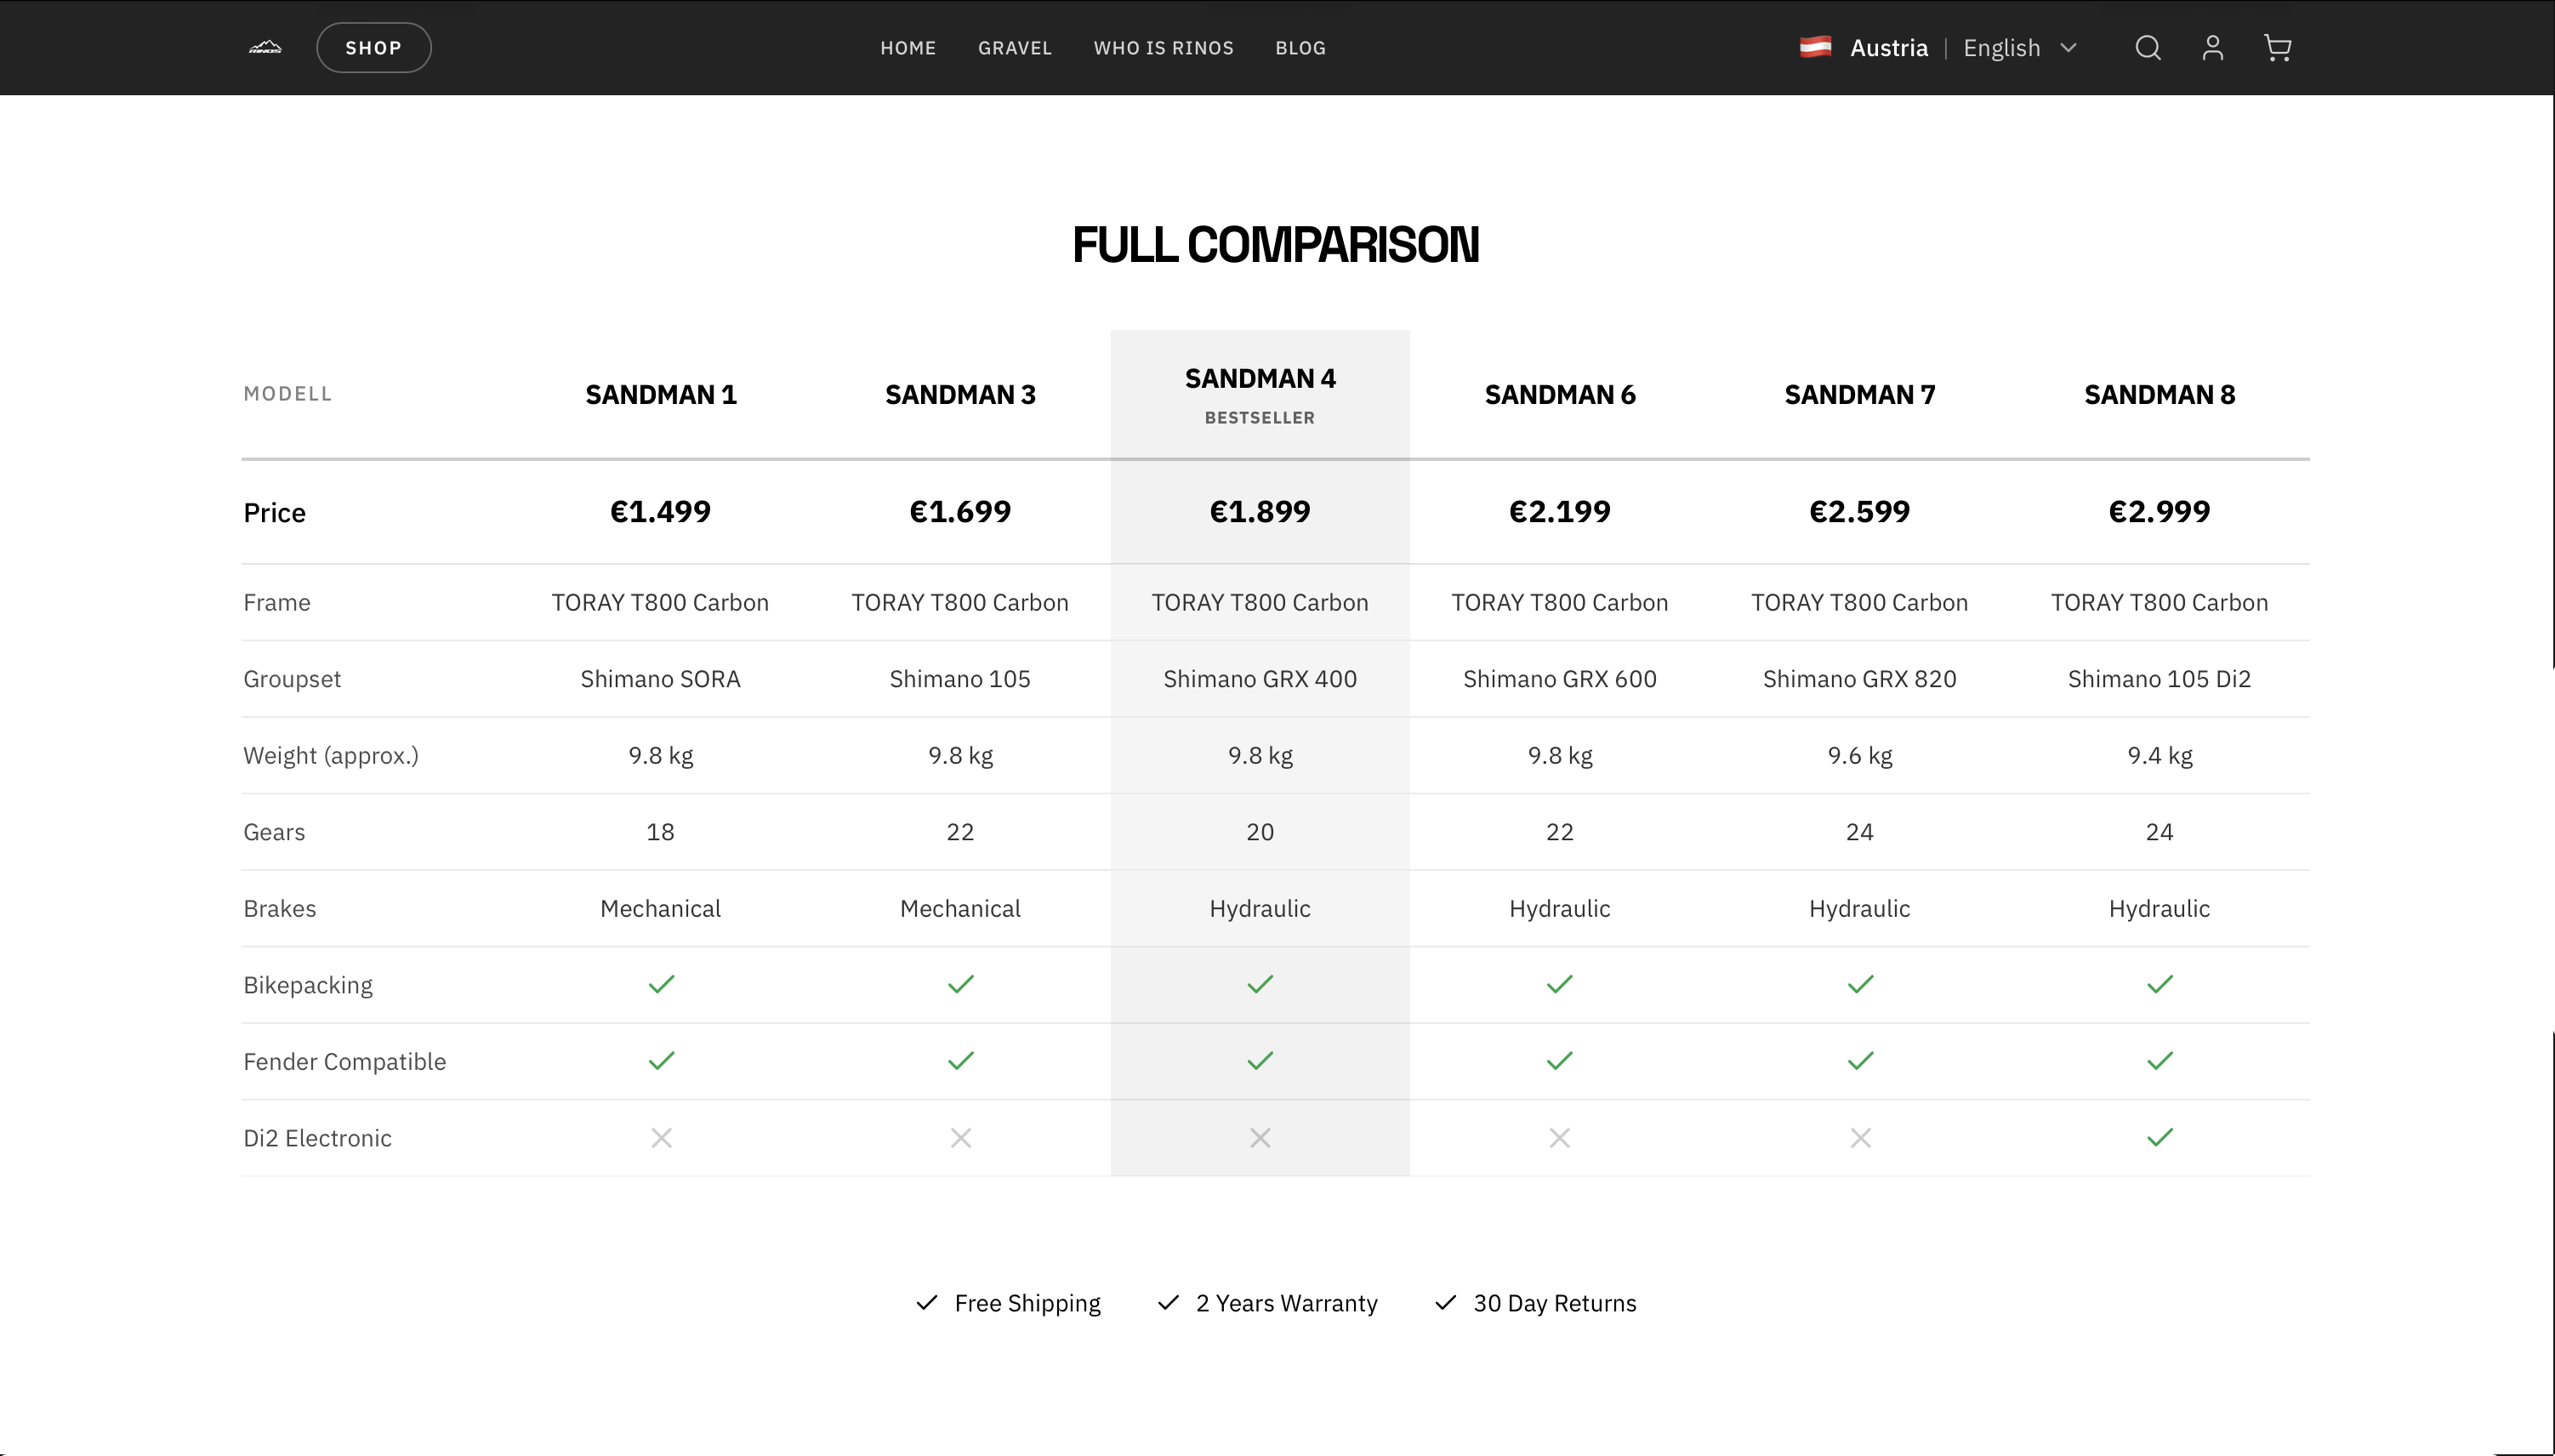Click the €1.499 price
Image resolution: width=2555 pixels, height=1456 pixels.
661,512
